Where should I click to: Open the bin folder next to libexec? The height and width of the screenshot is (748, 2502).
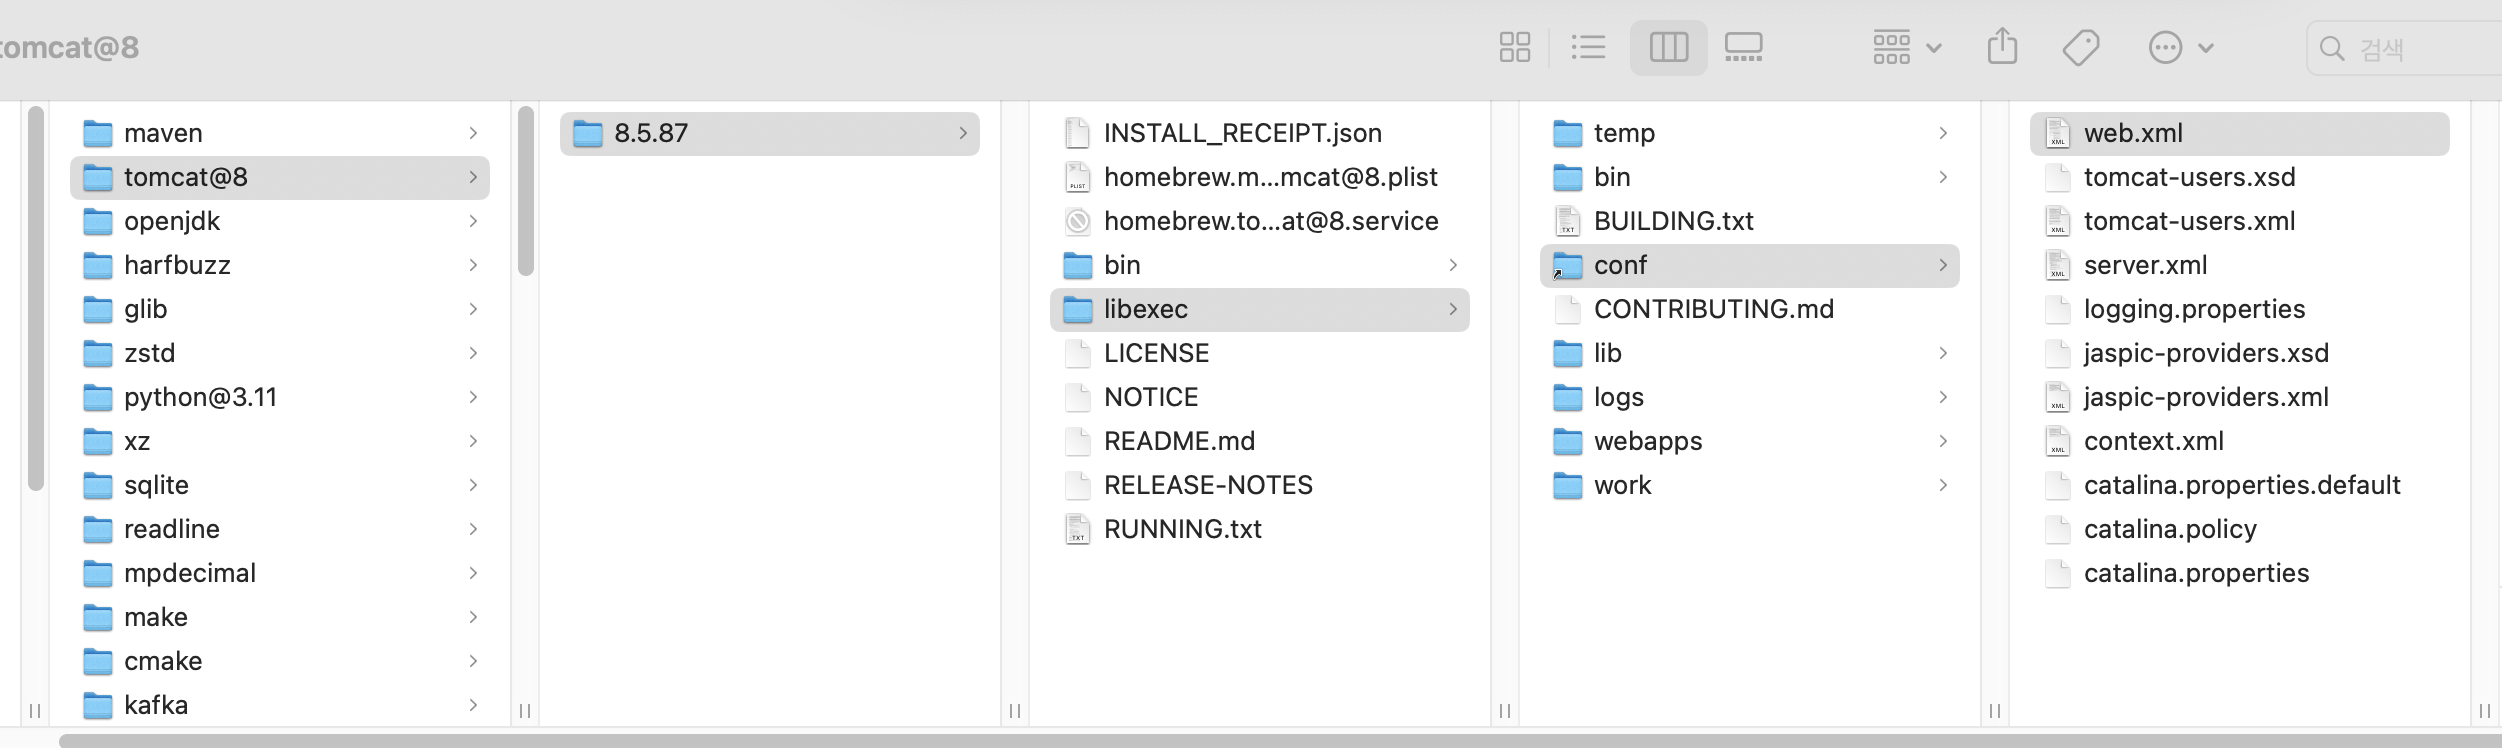click(x=1260, y=265)
